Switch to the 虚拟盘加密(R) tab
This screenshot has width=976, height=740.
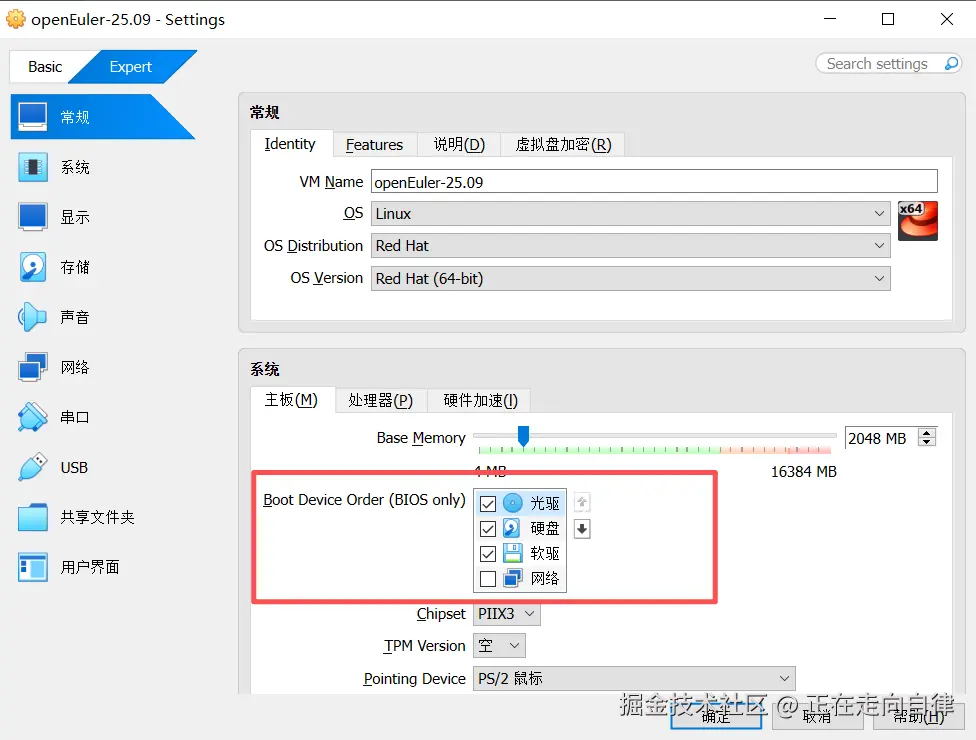click(x=563, y=144)
